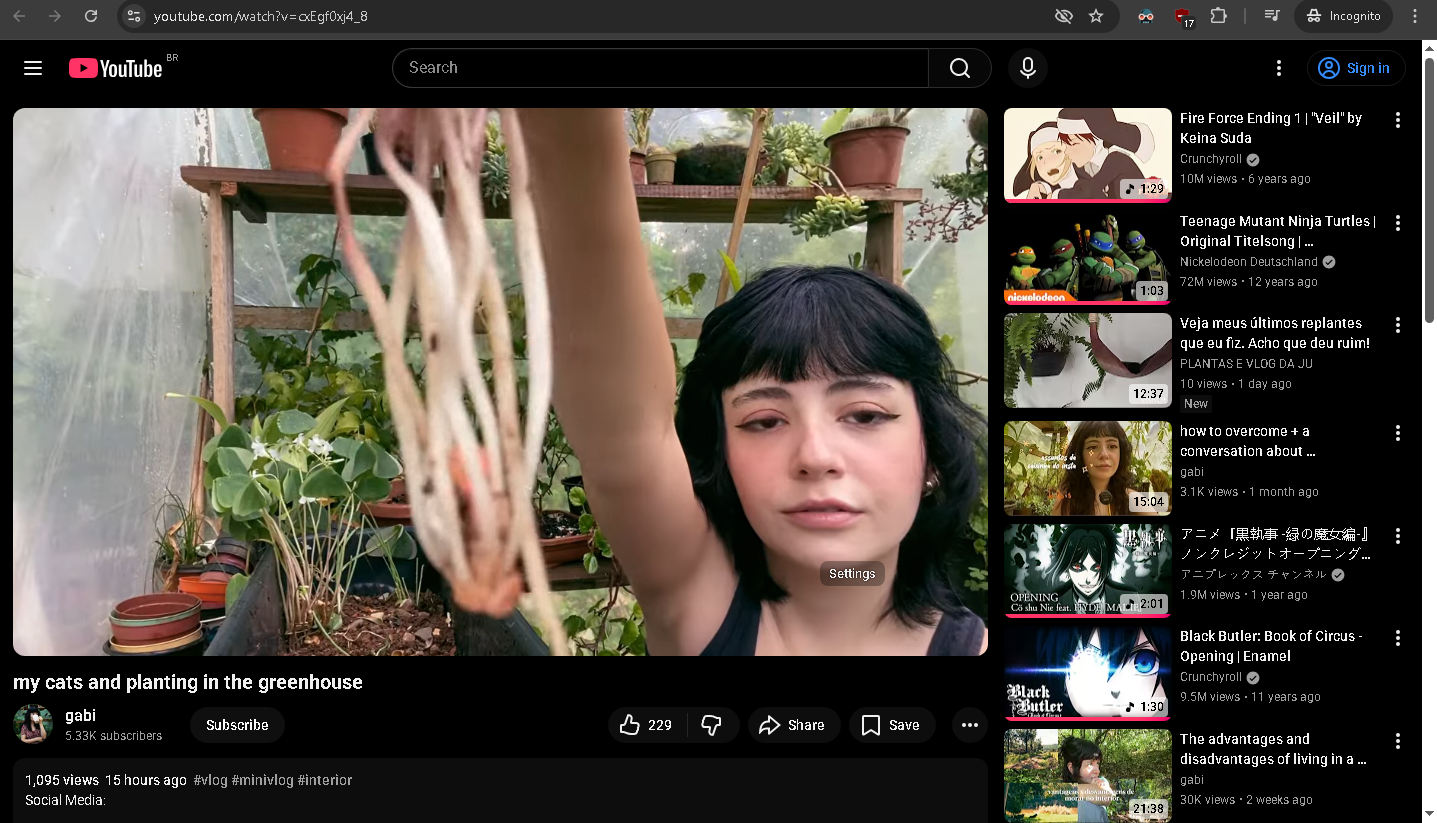
Task: Open the PLANTAS E VLOG DA JU channel
Action: point(1246,364)
